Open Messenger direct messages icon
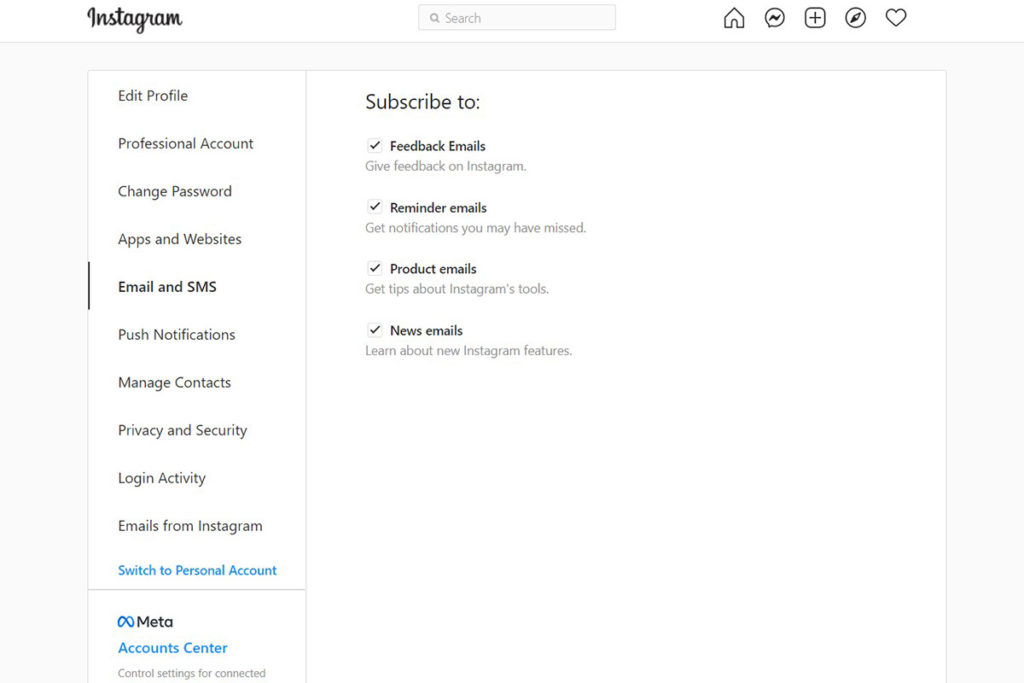Image resolution: width=1024 pixels, height=683 pixels. click(775, 18)
